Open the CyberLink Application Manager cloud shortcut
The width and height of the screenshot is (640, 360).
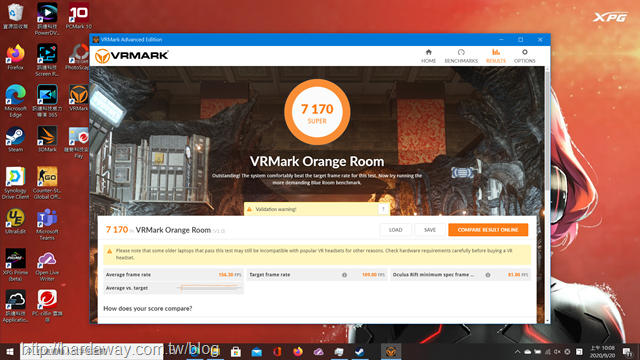click(x=15, y=306)
